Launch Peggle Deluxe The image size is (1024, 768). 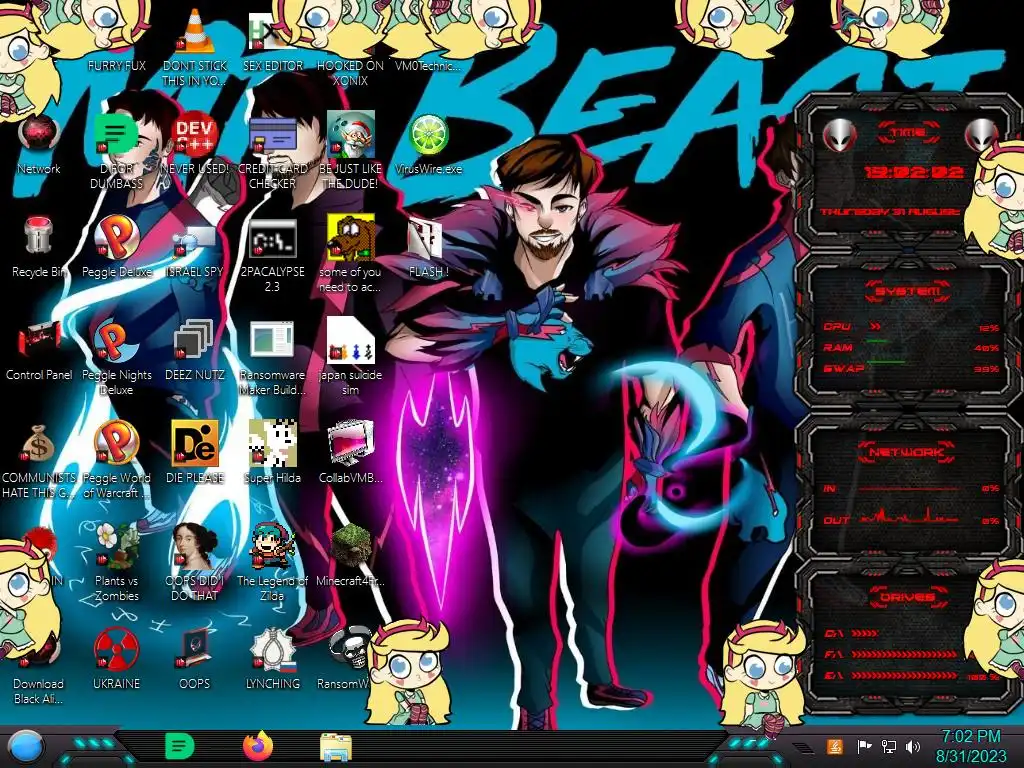[116, 247]
